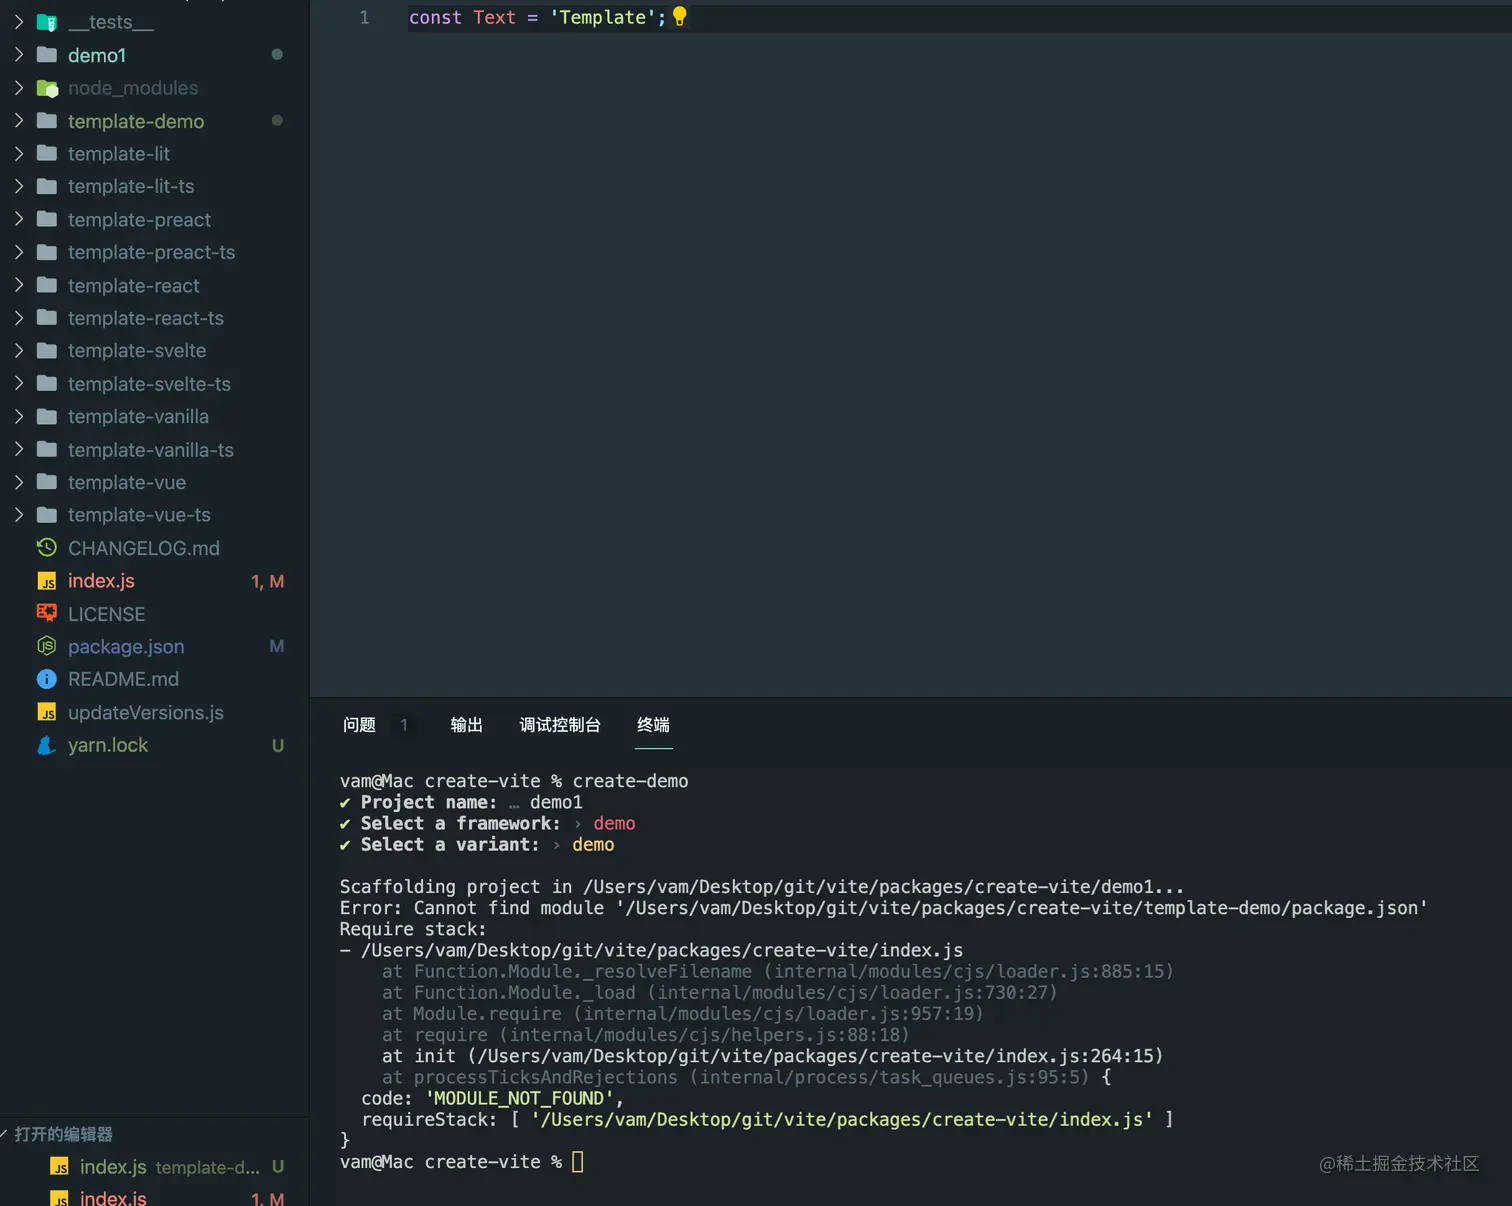
Task: Click line number 1 in editor gutter
Action: (364, 17)
